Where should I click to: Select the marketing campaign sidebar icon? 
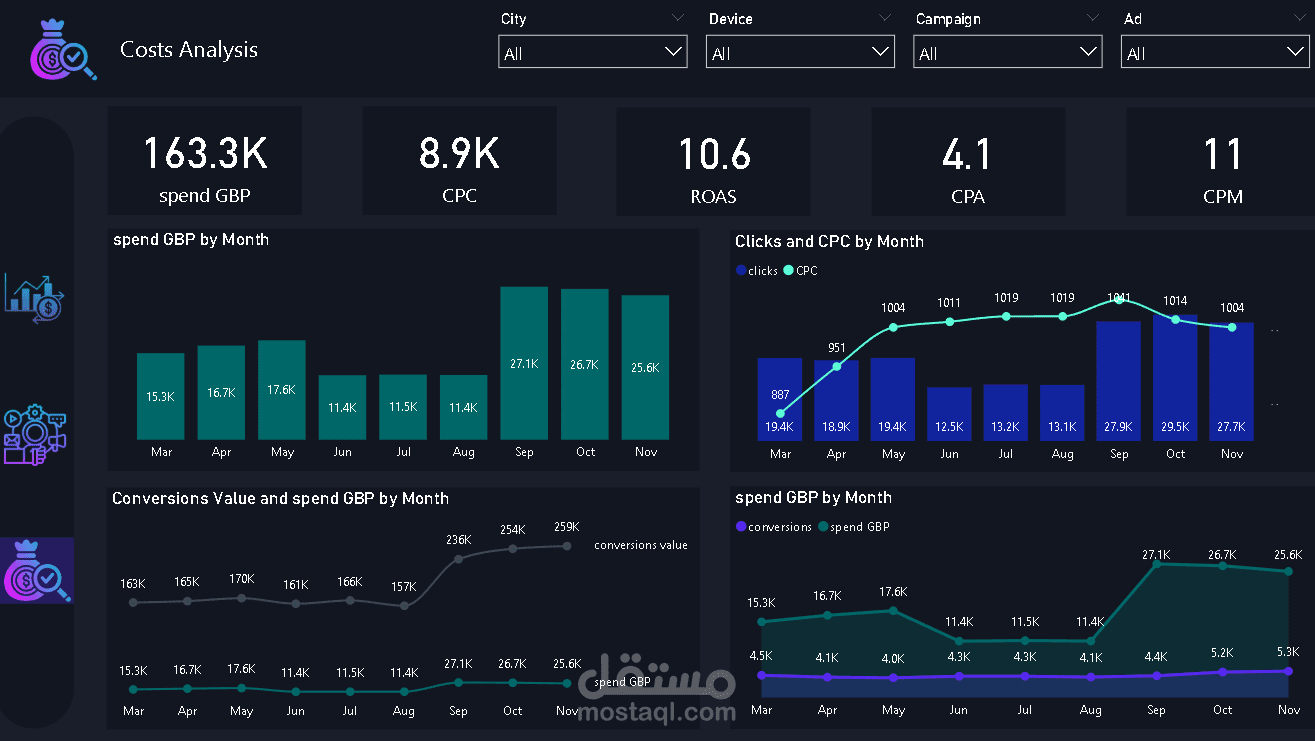click(37, 434)
